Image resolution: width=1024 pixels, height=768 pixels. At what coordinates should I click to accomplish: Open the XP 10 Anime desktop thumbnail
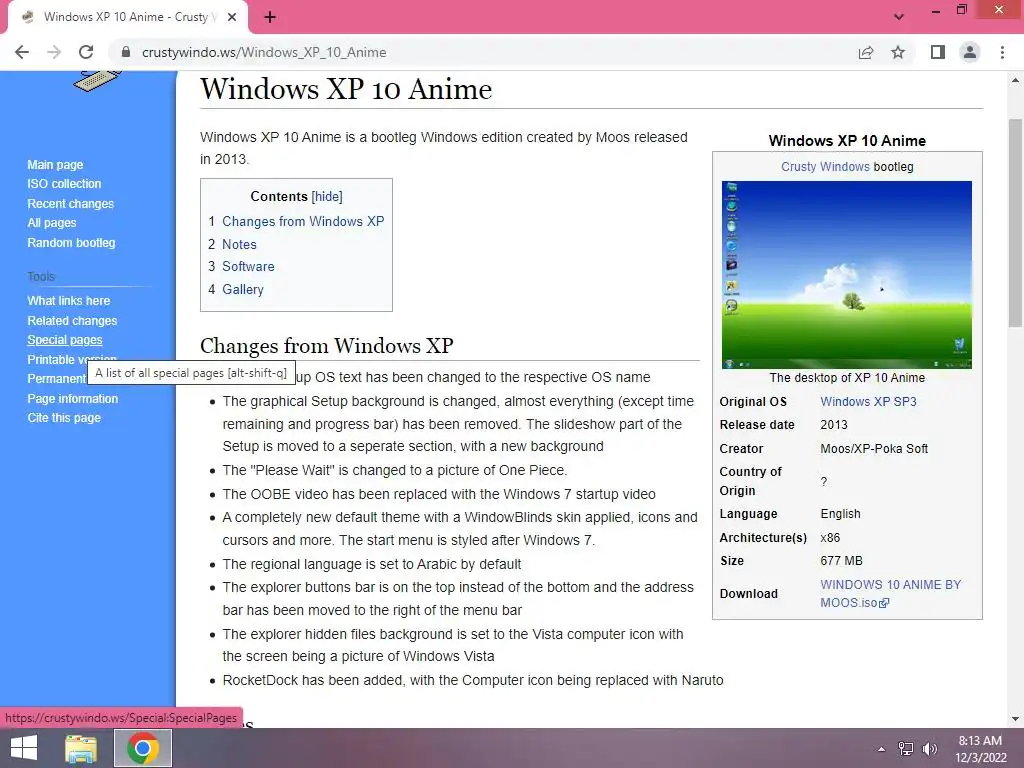(x=846, y=275)
